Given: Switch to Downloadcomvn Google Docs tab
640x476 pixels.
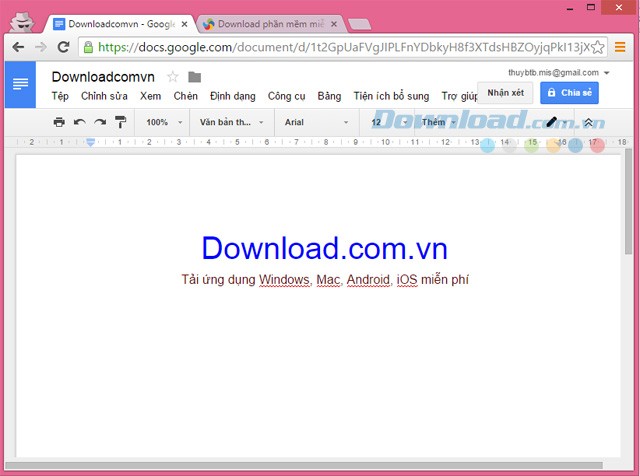Looking at the screenshot, I should pyautogui.click(x=120, y=24).
